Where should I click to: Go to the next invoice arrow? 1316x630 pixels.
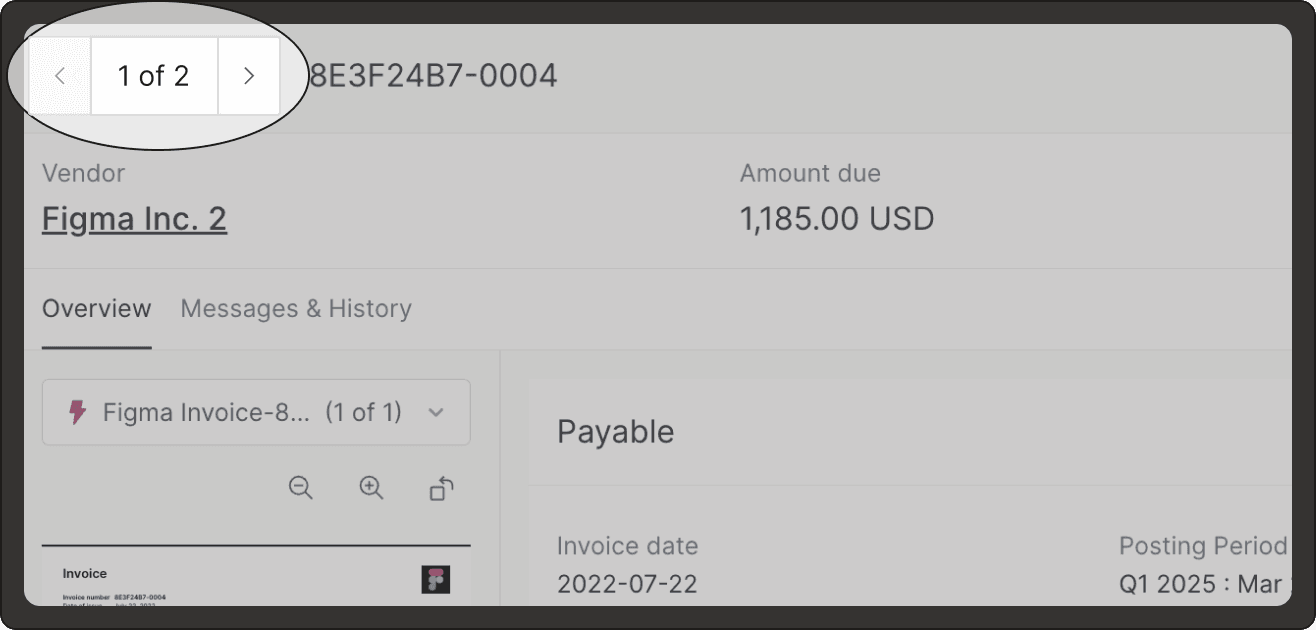click(249, 76)
